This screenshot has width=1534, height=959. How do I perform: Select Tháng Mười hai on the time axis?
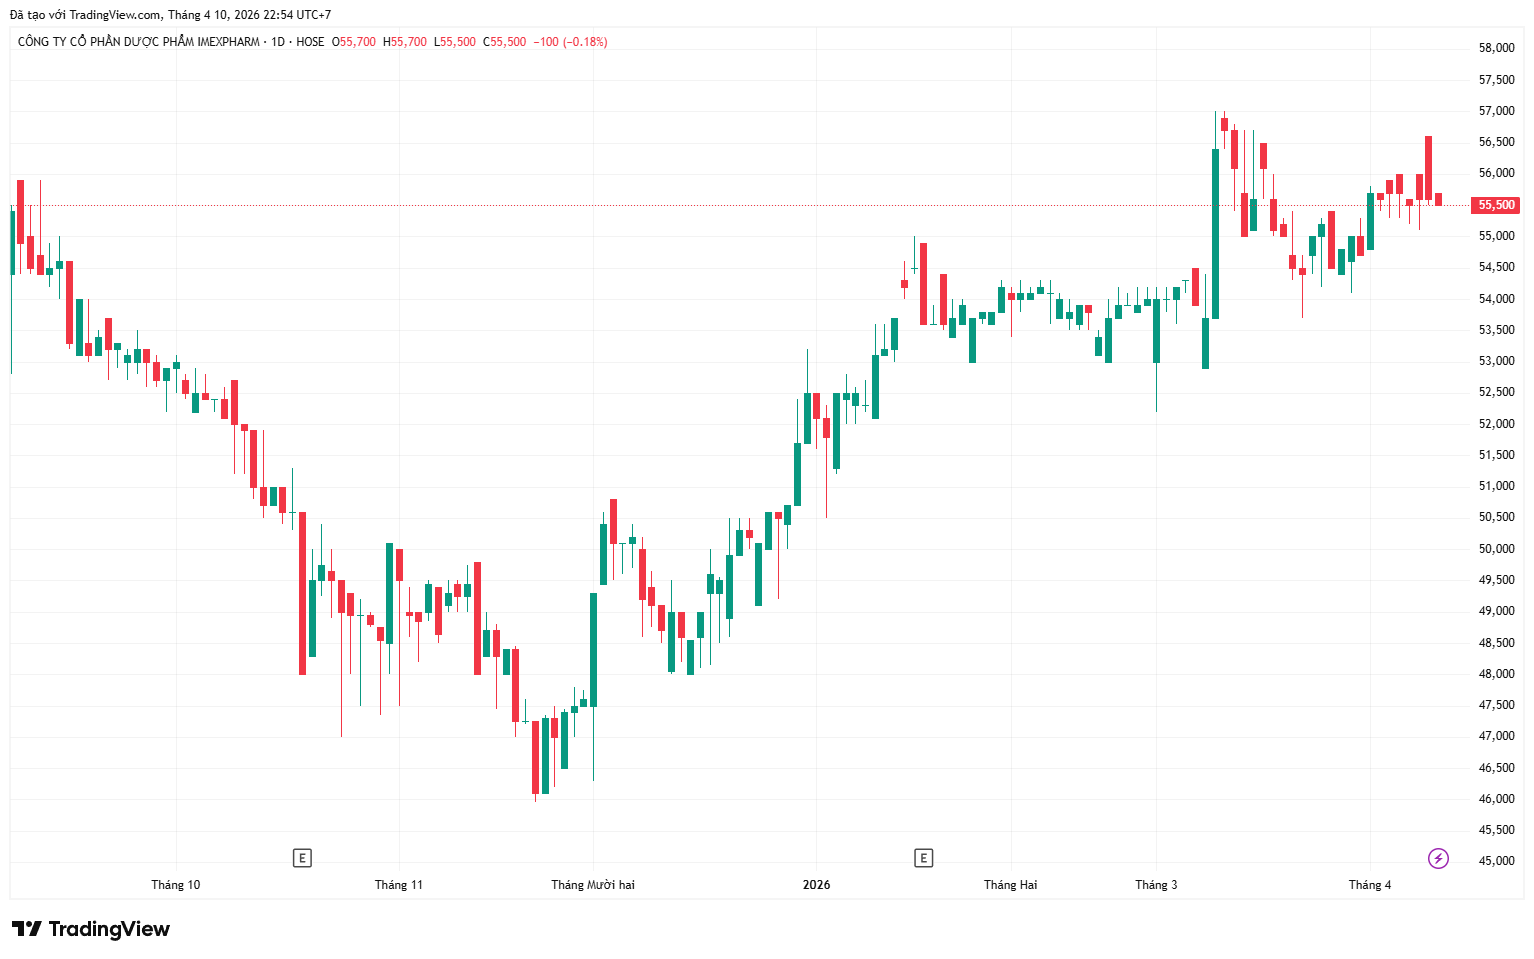[x=593, y=885]
